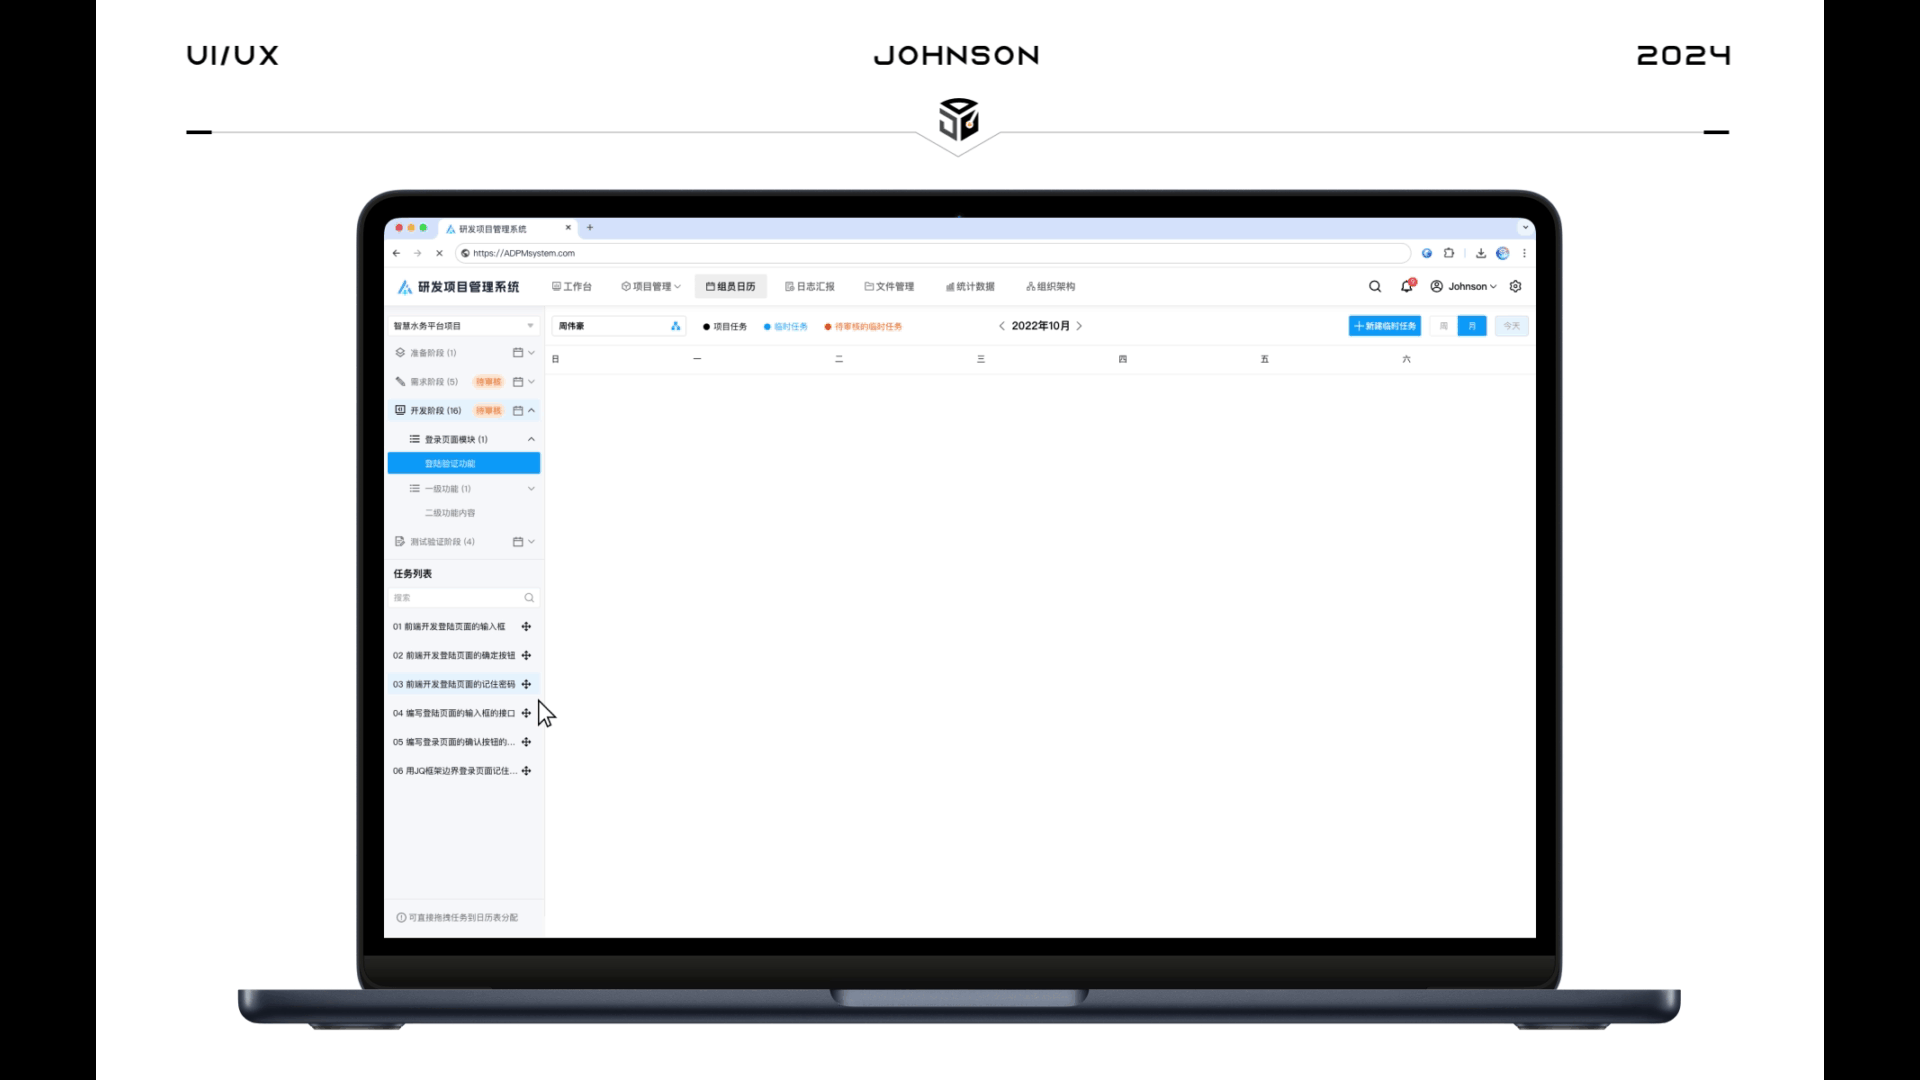This screenshot has height=1080, width=1920.
Task: Open the settings gear icon
Action: tap(1516, 286)
